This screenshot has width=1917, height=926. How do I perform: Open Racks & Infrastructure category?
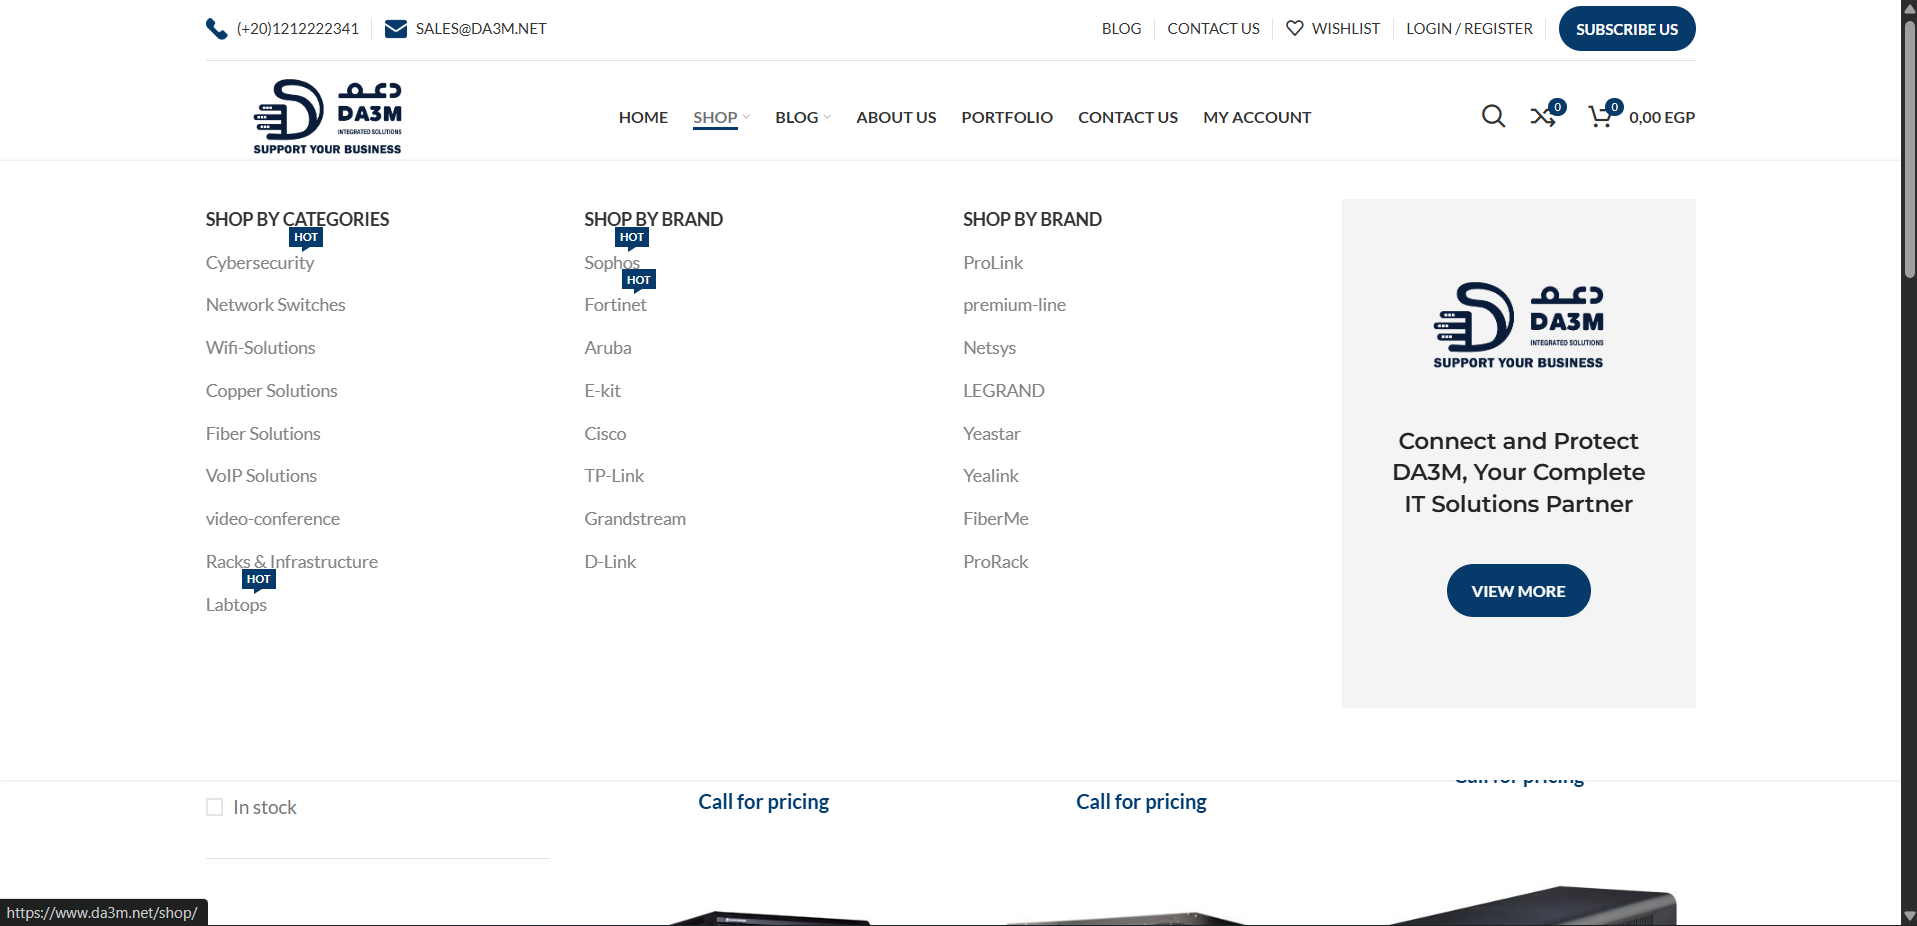(x=292, y=562)
